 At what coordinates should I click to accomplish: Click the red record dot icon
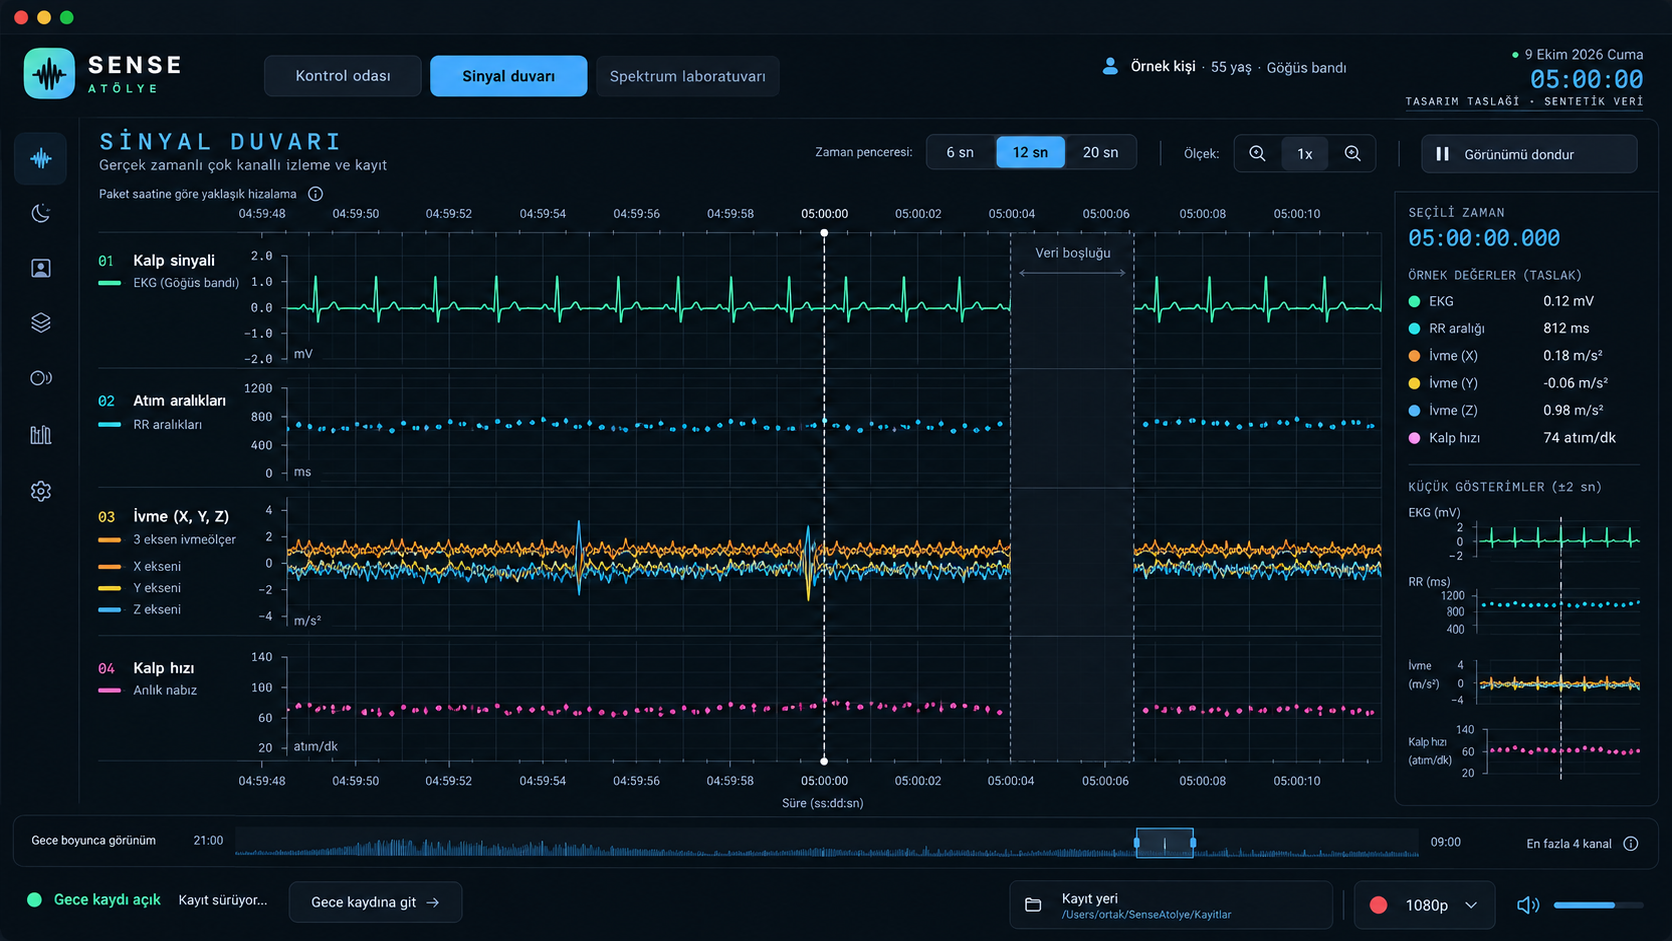click(1378, 905)
